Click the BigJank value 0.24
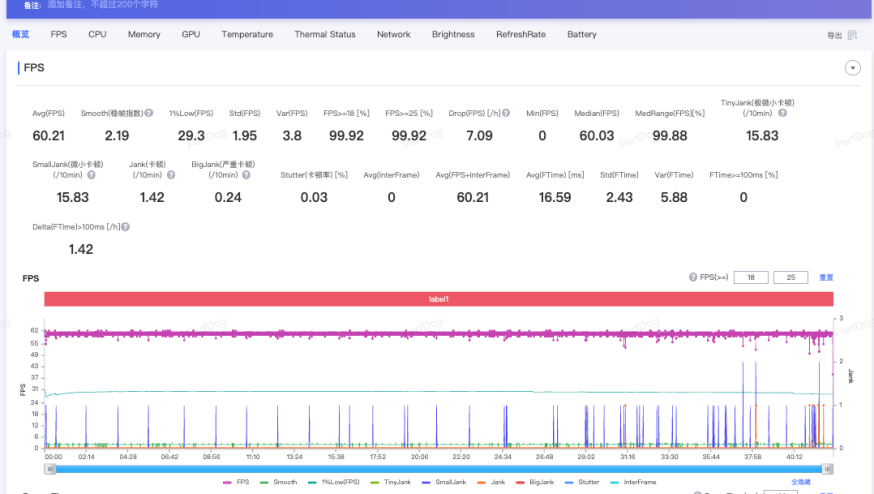The height and width of the screenshot is (494, 874). [228, 197]
